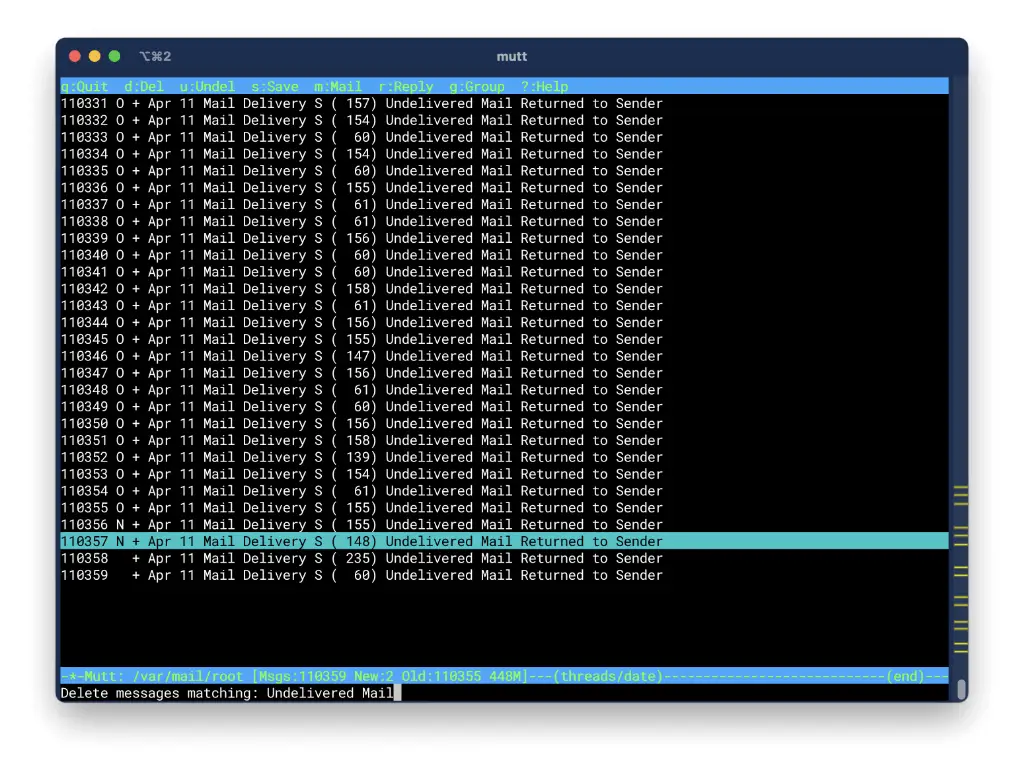Click m:Mail in the top help line
The image size is (1024, 776).
pos(338,86)
